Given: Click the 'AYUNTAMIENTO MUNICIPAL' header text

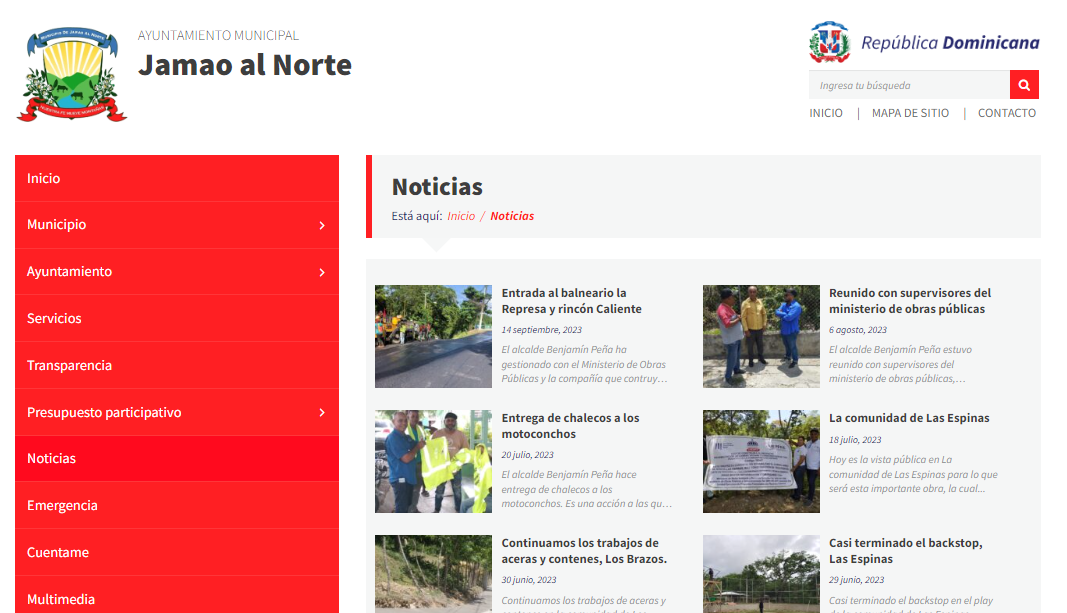Looking at the screenshot, I should click(x=218, y=35).
